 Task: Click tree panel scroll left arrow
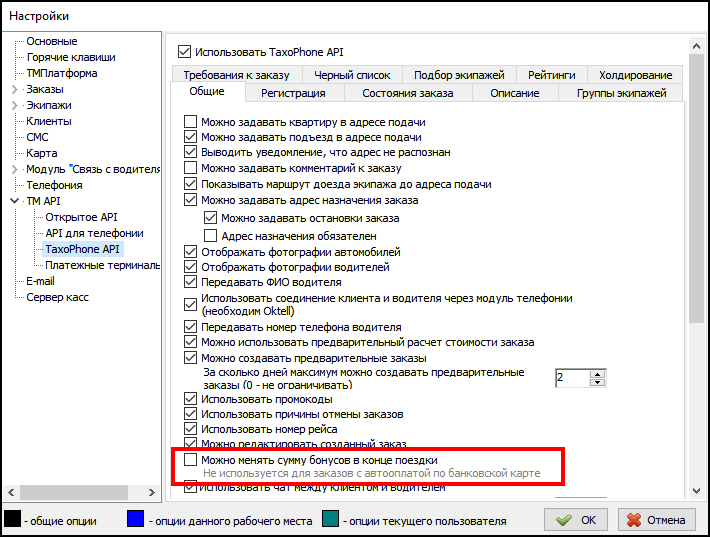point(11,492)
